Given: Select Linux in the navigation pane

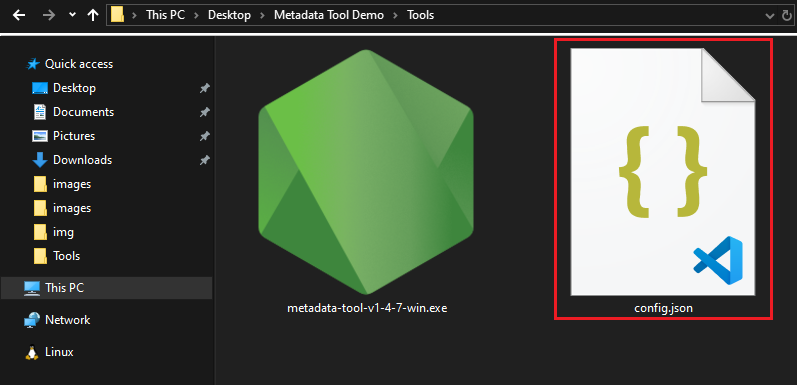Looking at the screenshot, I should click(x=59, y=352).
